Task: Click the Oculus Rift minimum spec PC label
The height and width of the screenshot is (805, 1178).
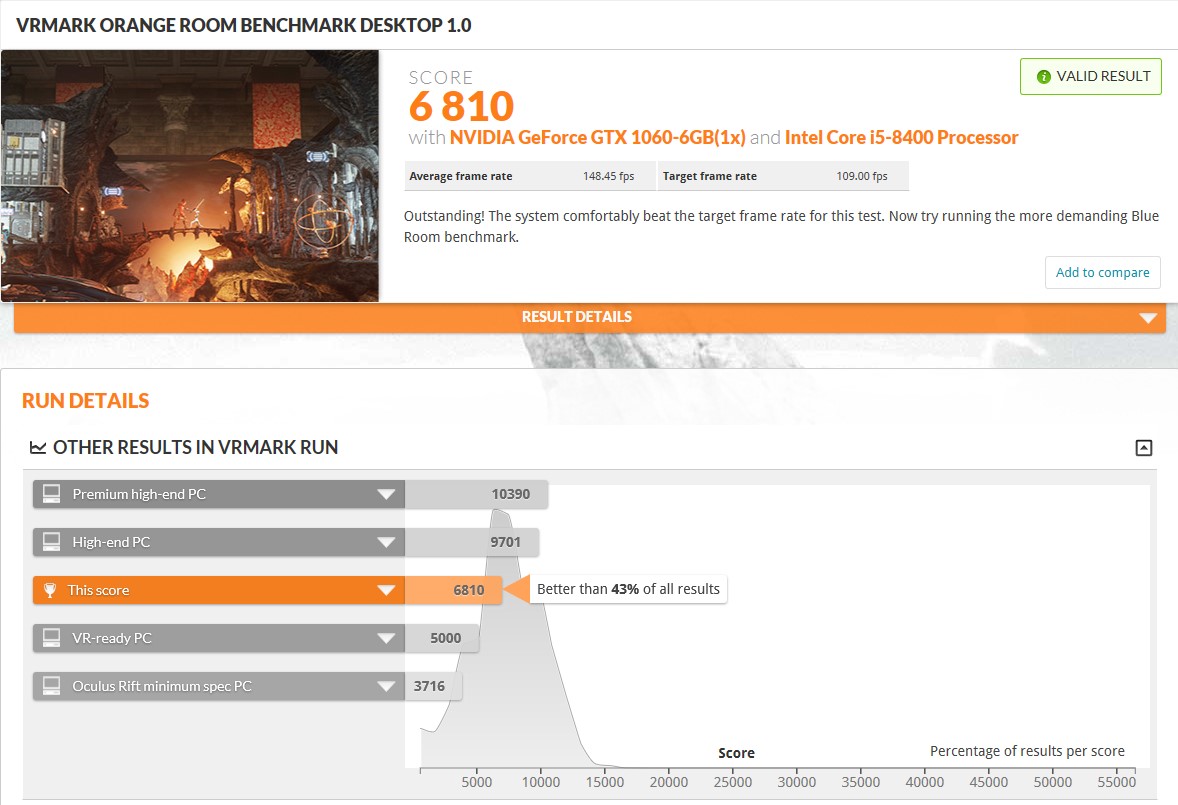Action: coord(162,686)
